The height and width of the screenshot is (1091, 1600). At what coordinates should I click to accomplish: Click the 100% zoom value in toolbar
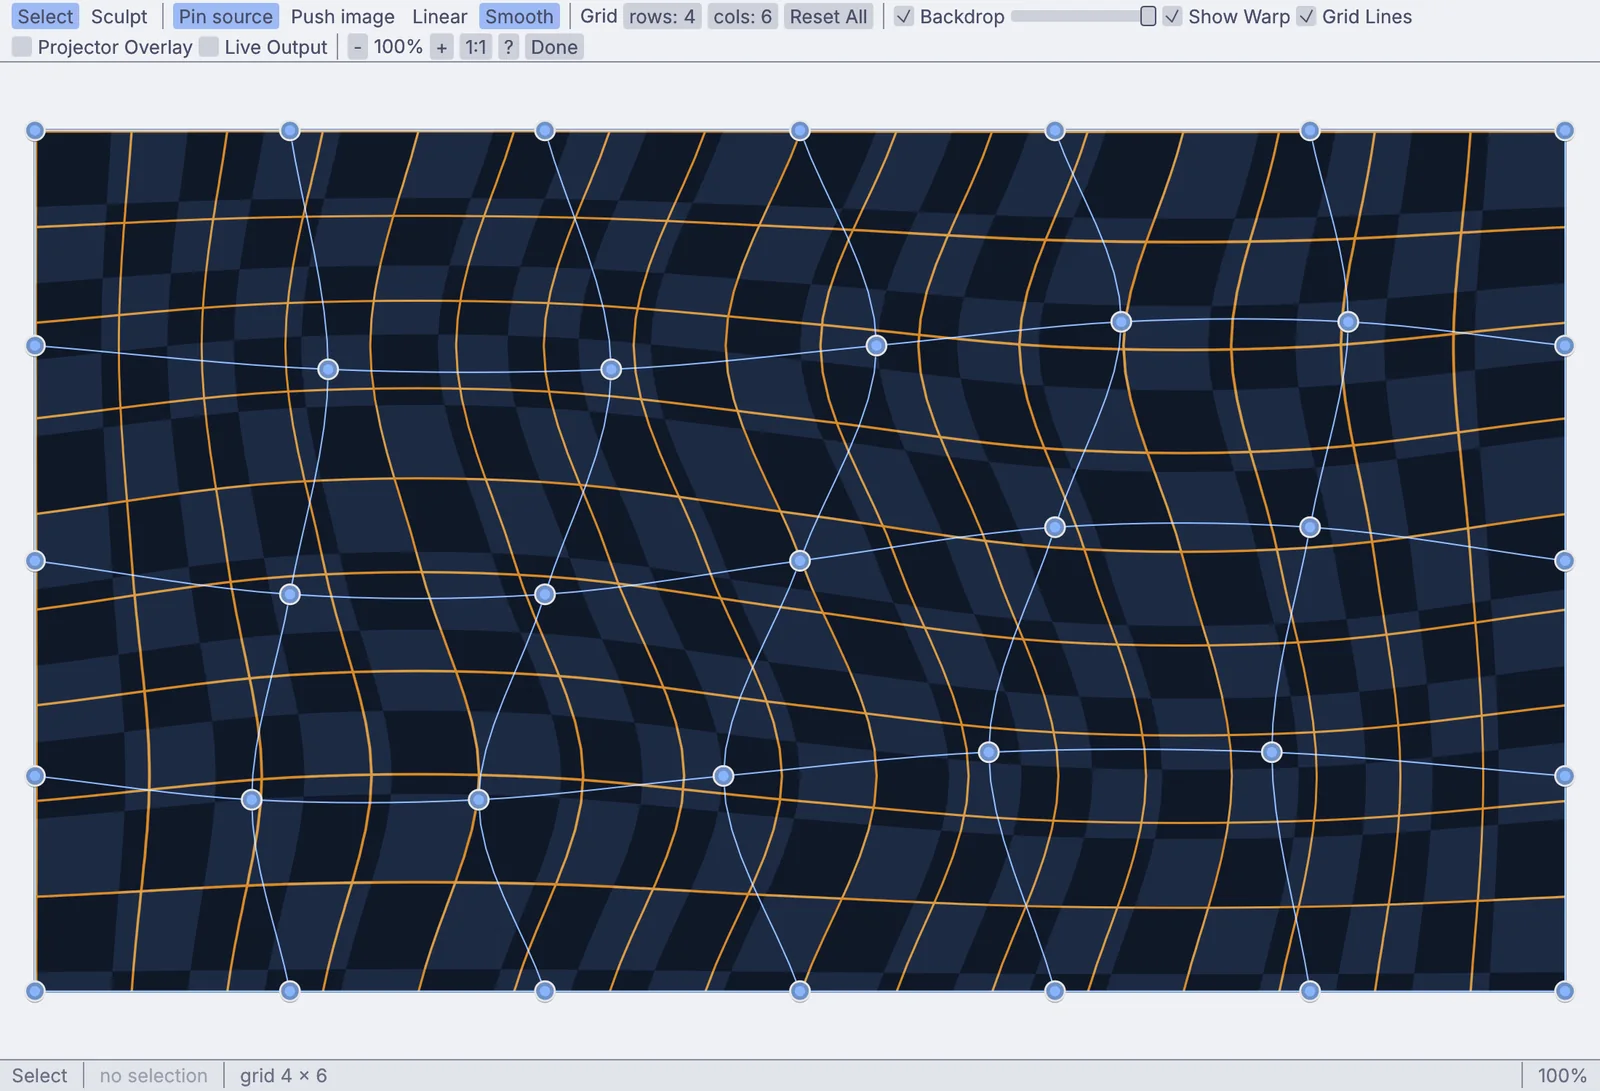coord(398,47)
